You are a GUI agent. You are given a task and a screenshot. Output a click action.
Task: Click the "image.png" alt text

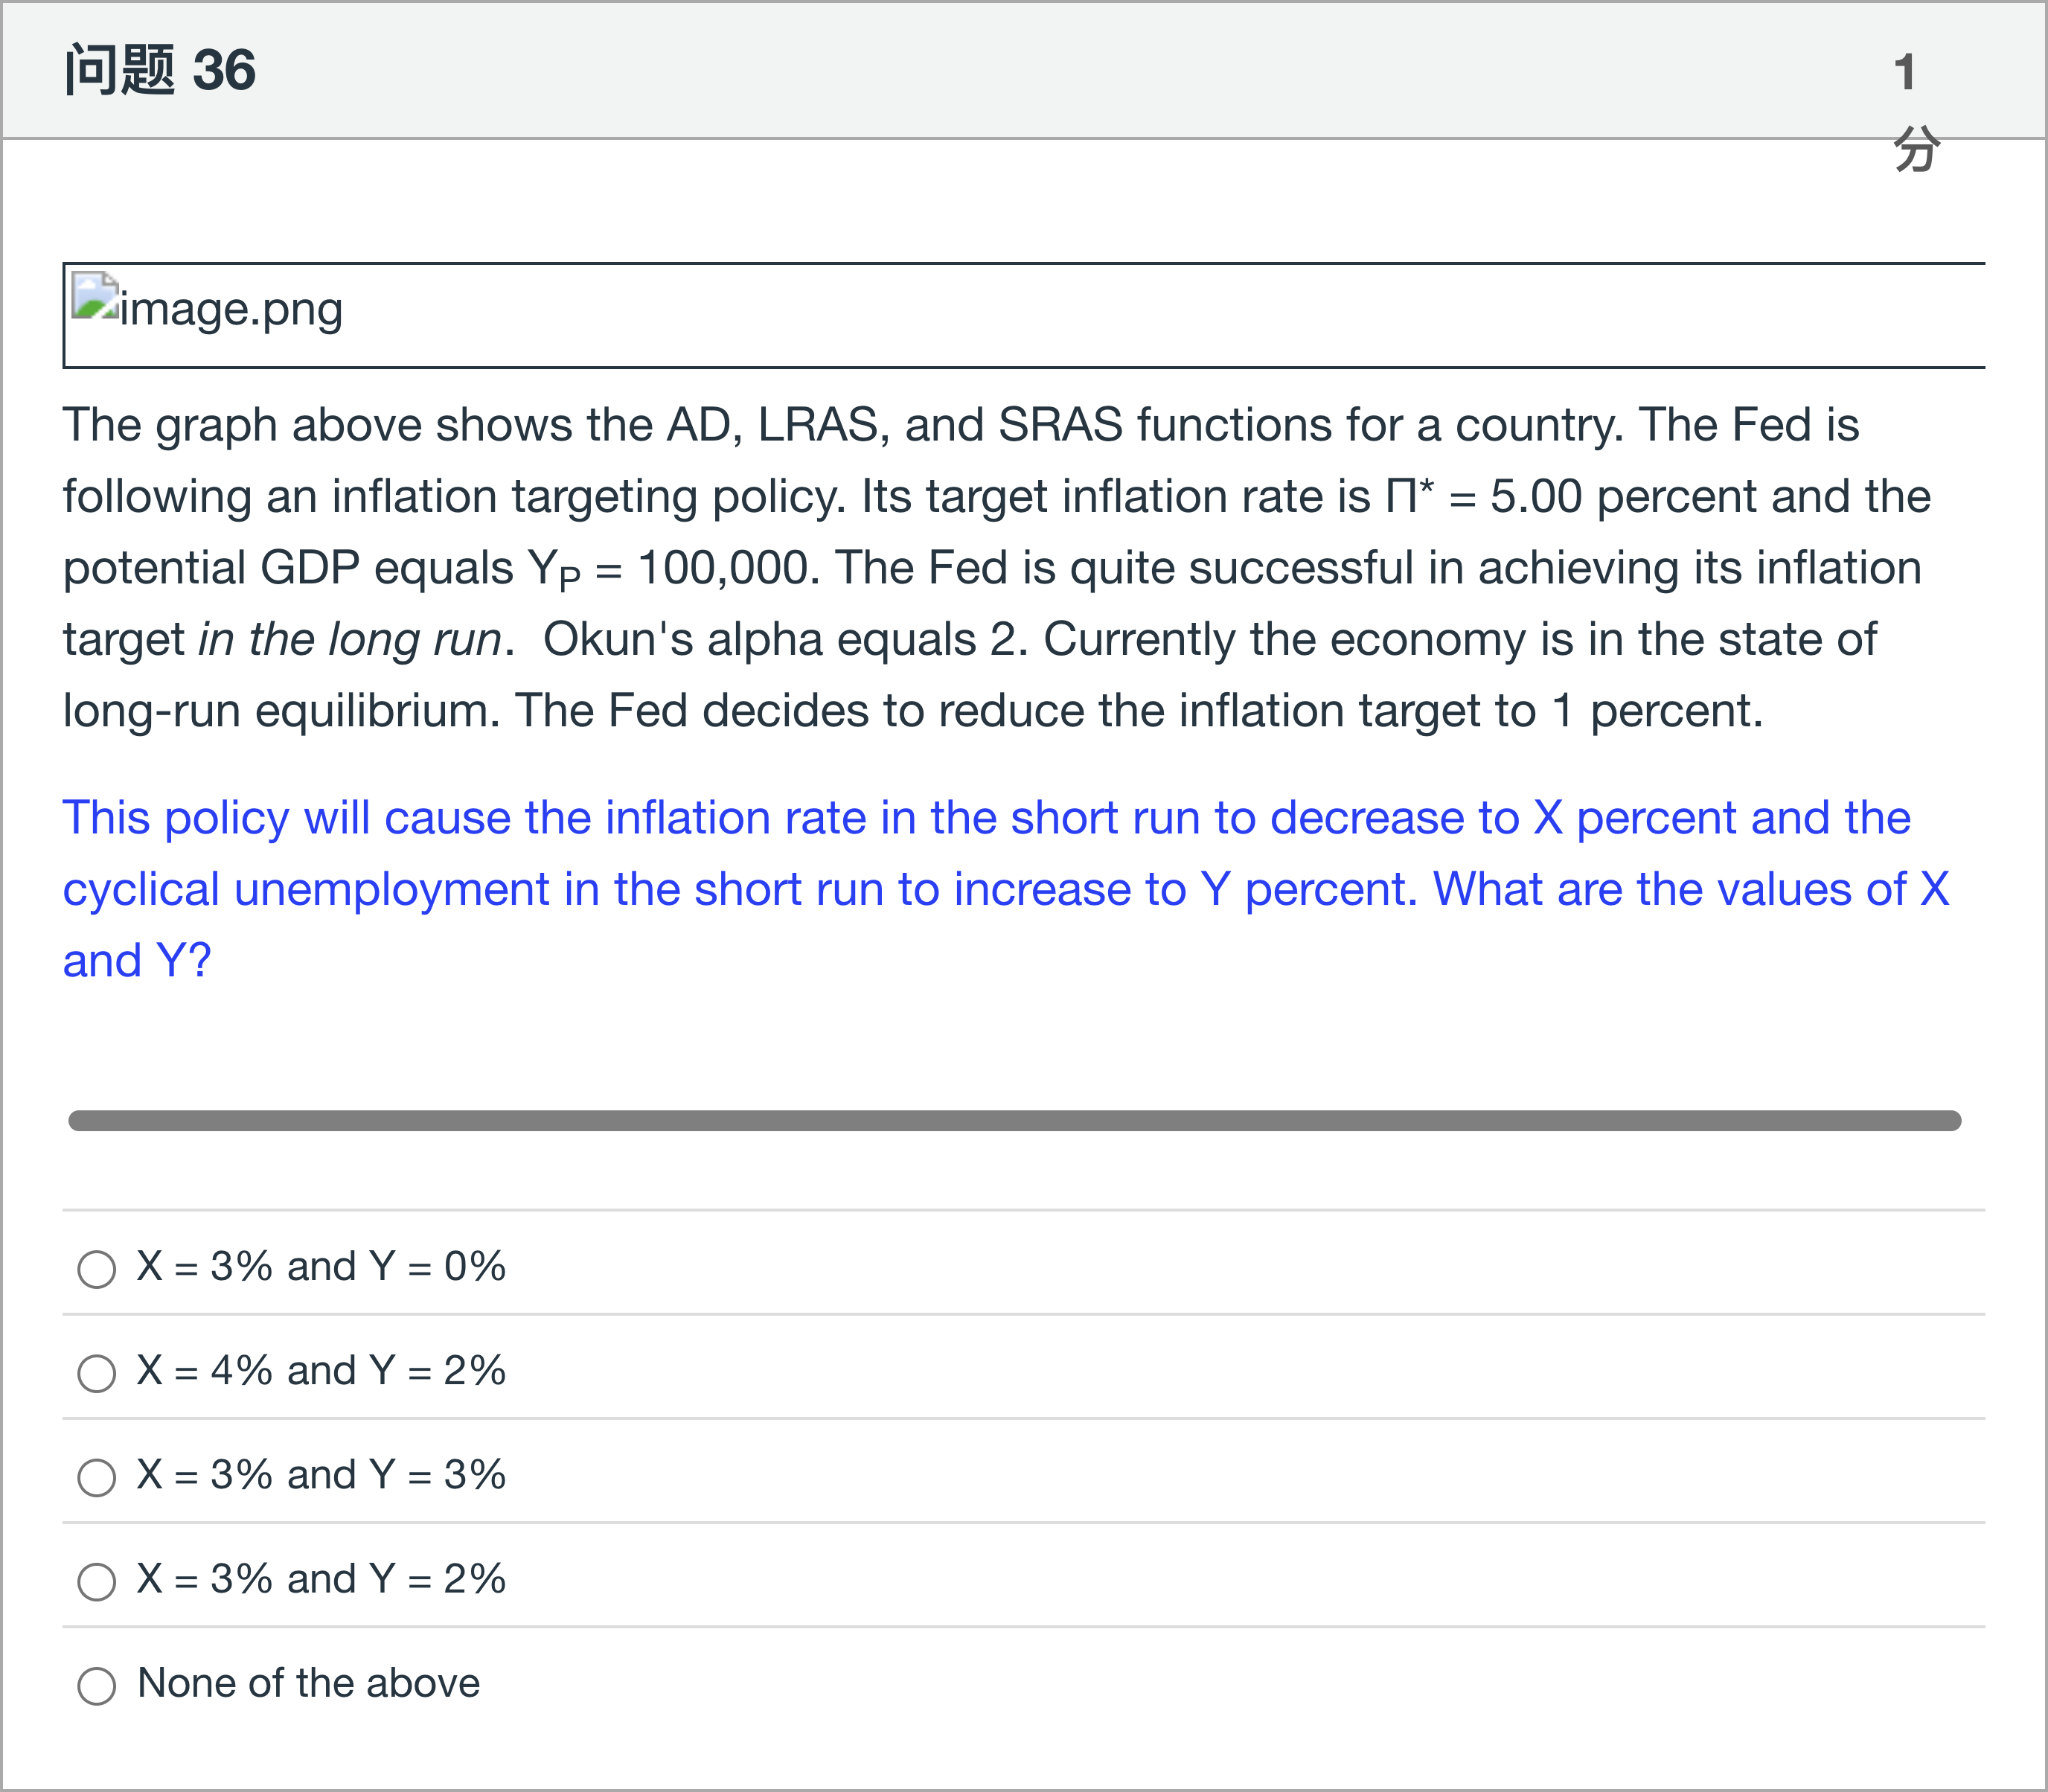(231, 309)
